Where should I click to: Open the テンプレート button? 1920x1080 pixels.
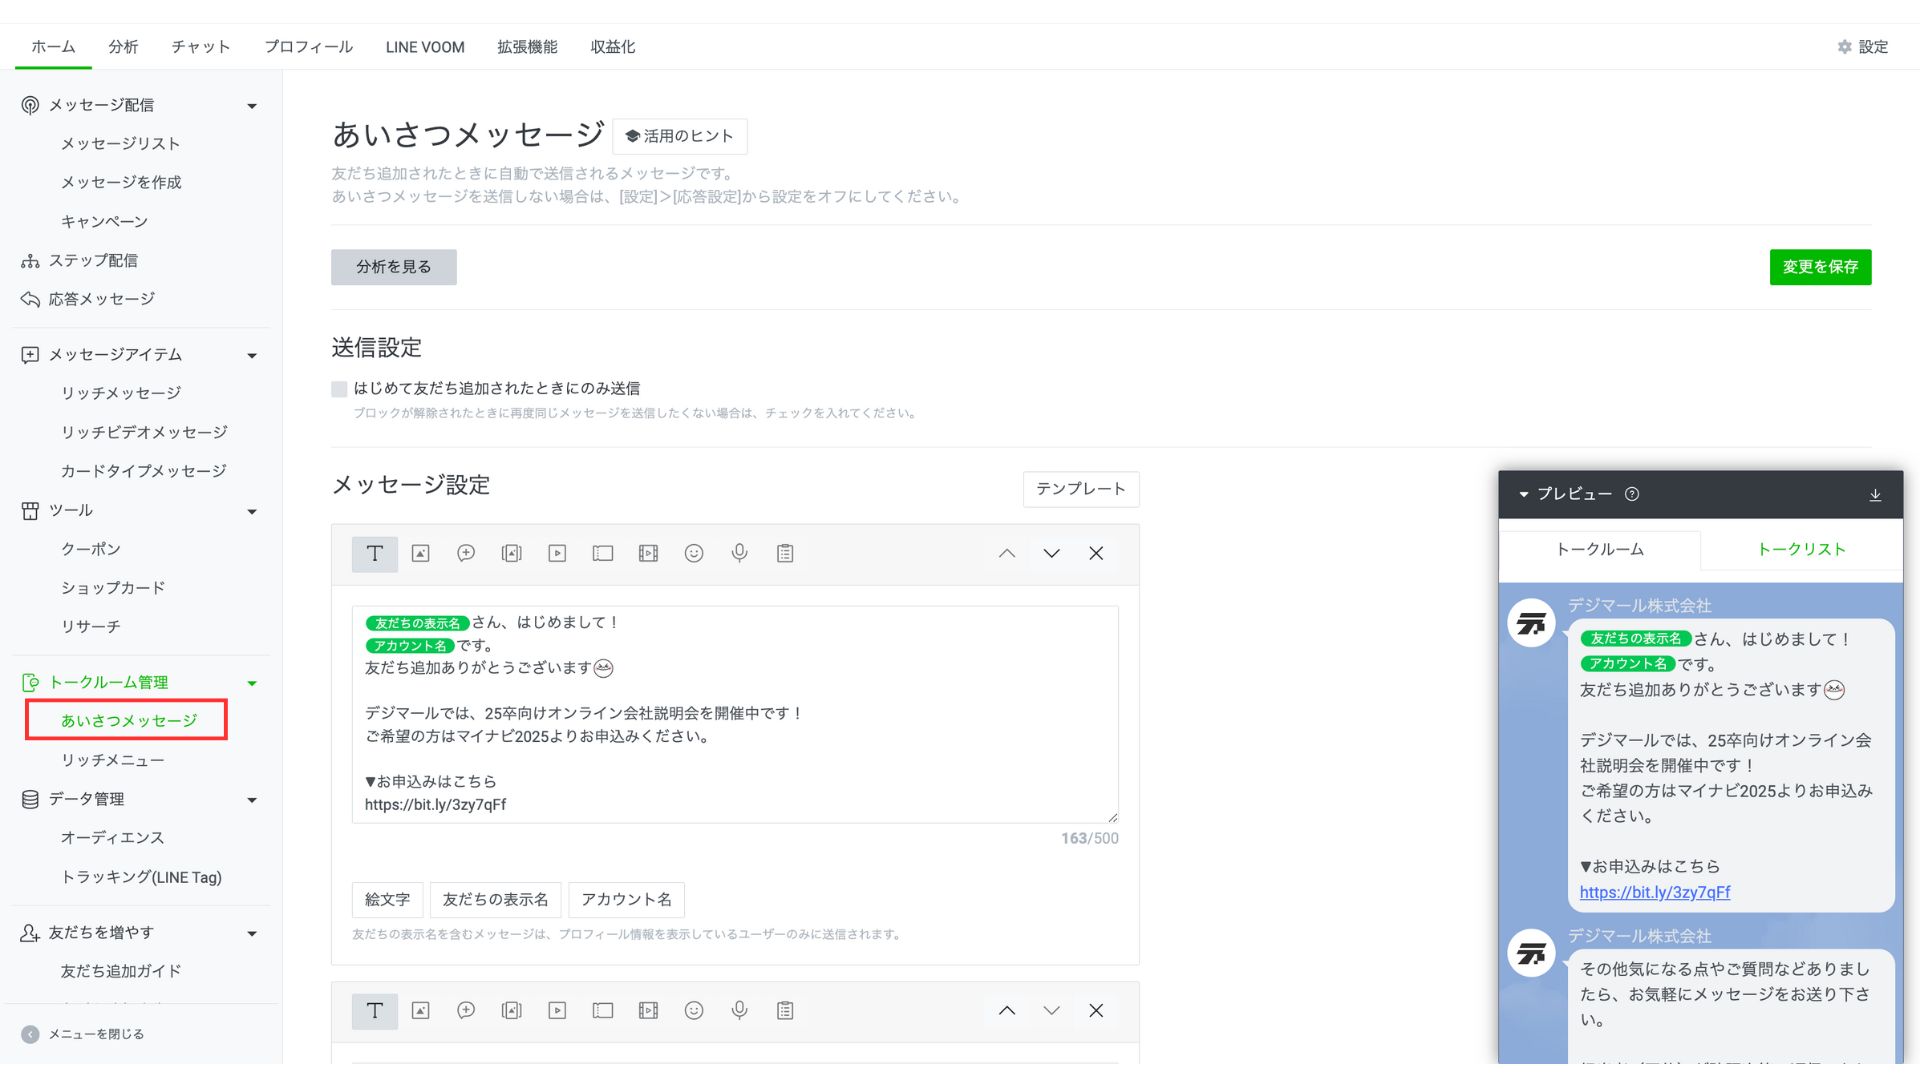point(1081,489)
